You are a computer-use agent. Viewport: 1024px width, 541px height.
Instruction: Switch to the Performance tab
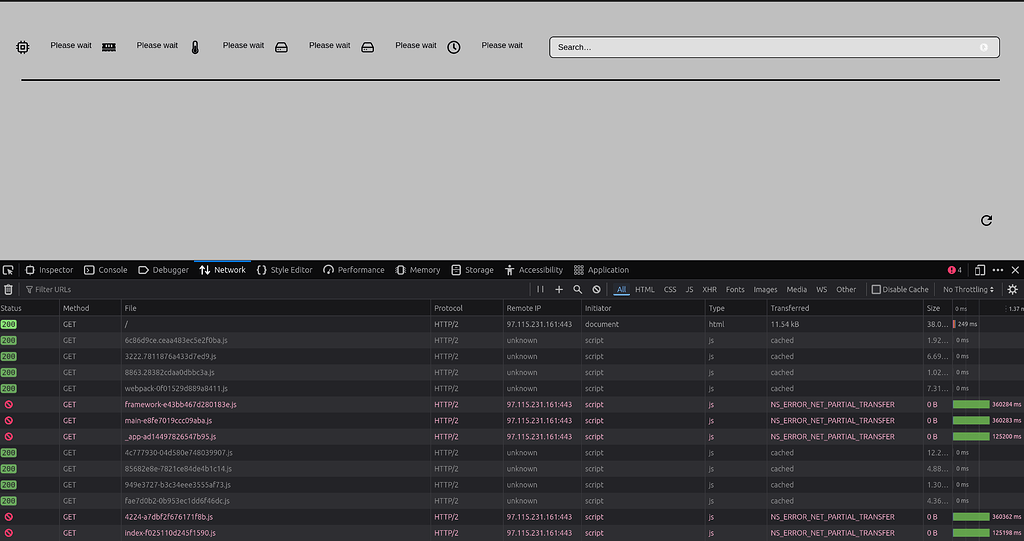click(x=354, y=270)
